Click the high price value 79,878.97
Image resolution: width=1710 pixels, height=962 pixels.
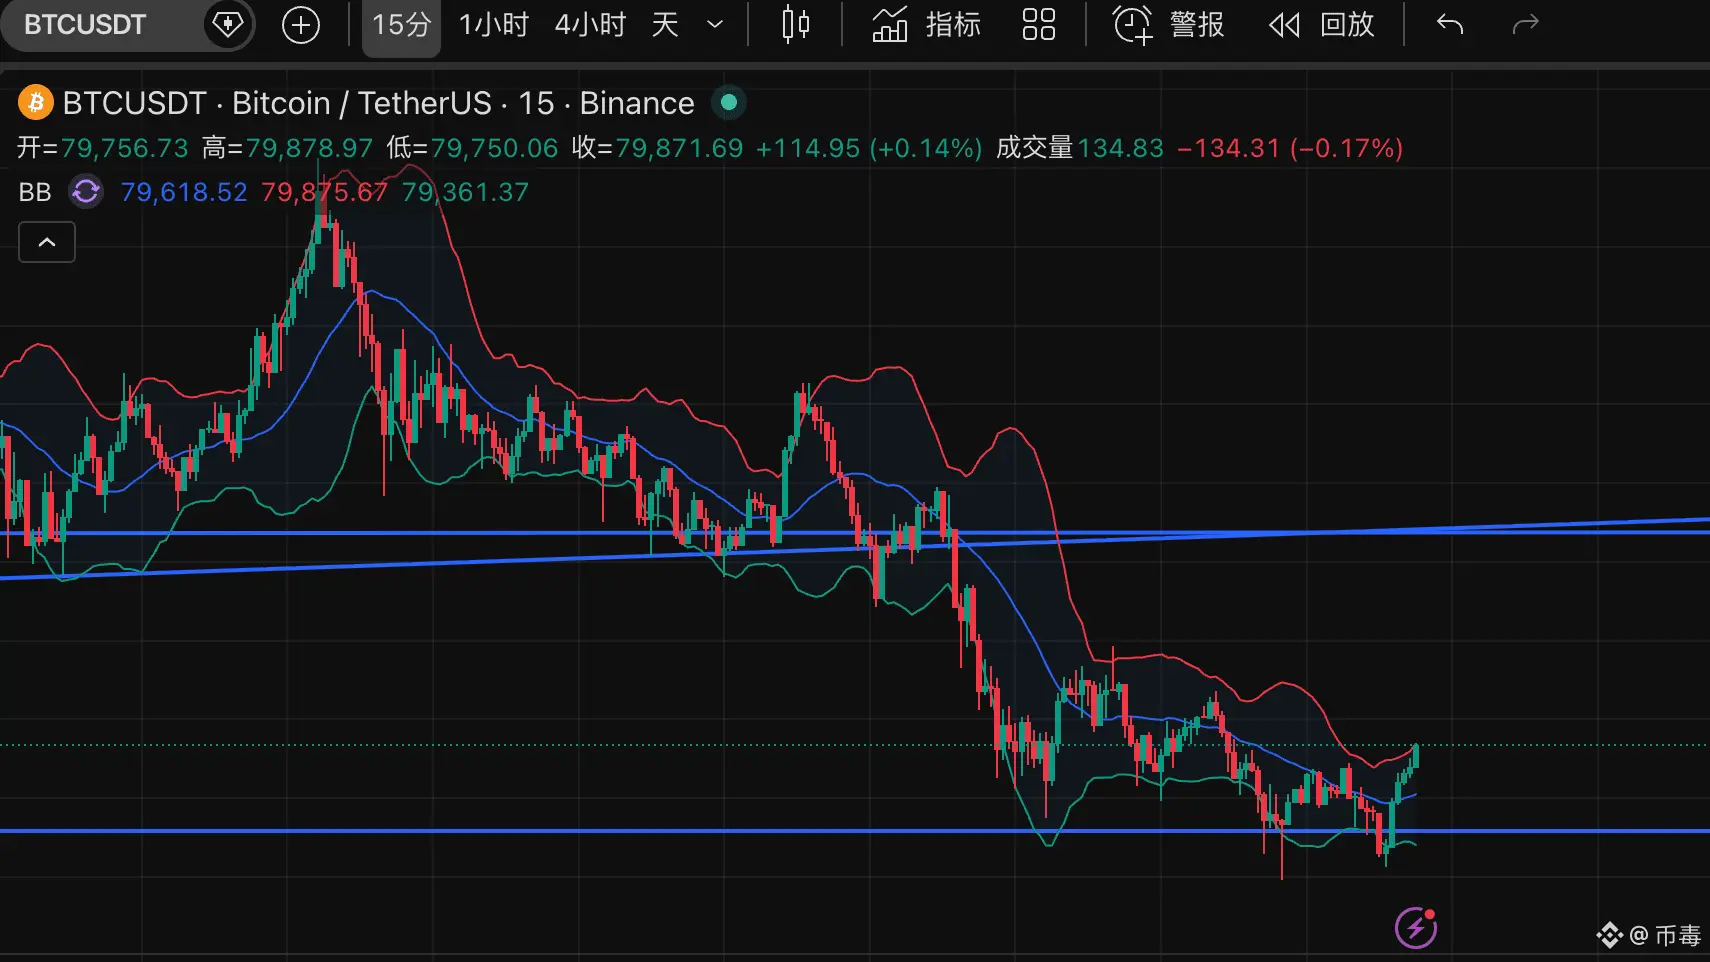(x=309, y=148)
